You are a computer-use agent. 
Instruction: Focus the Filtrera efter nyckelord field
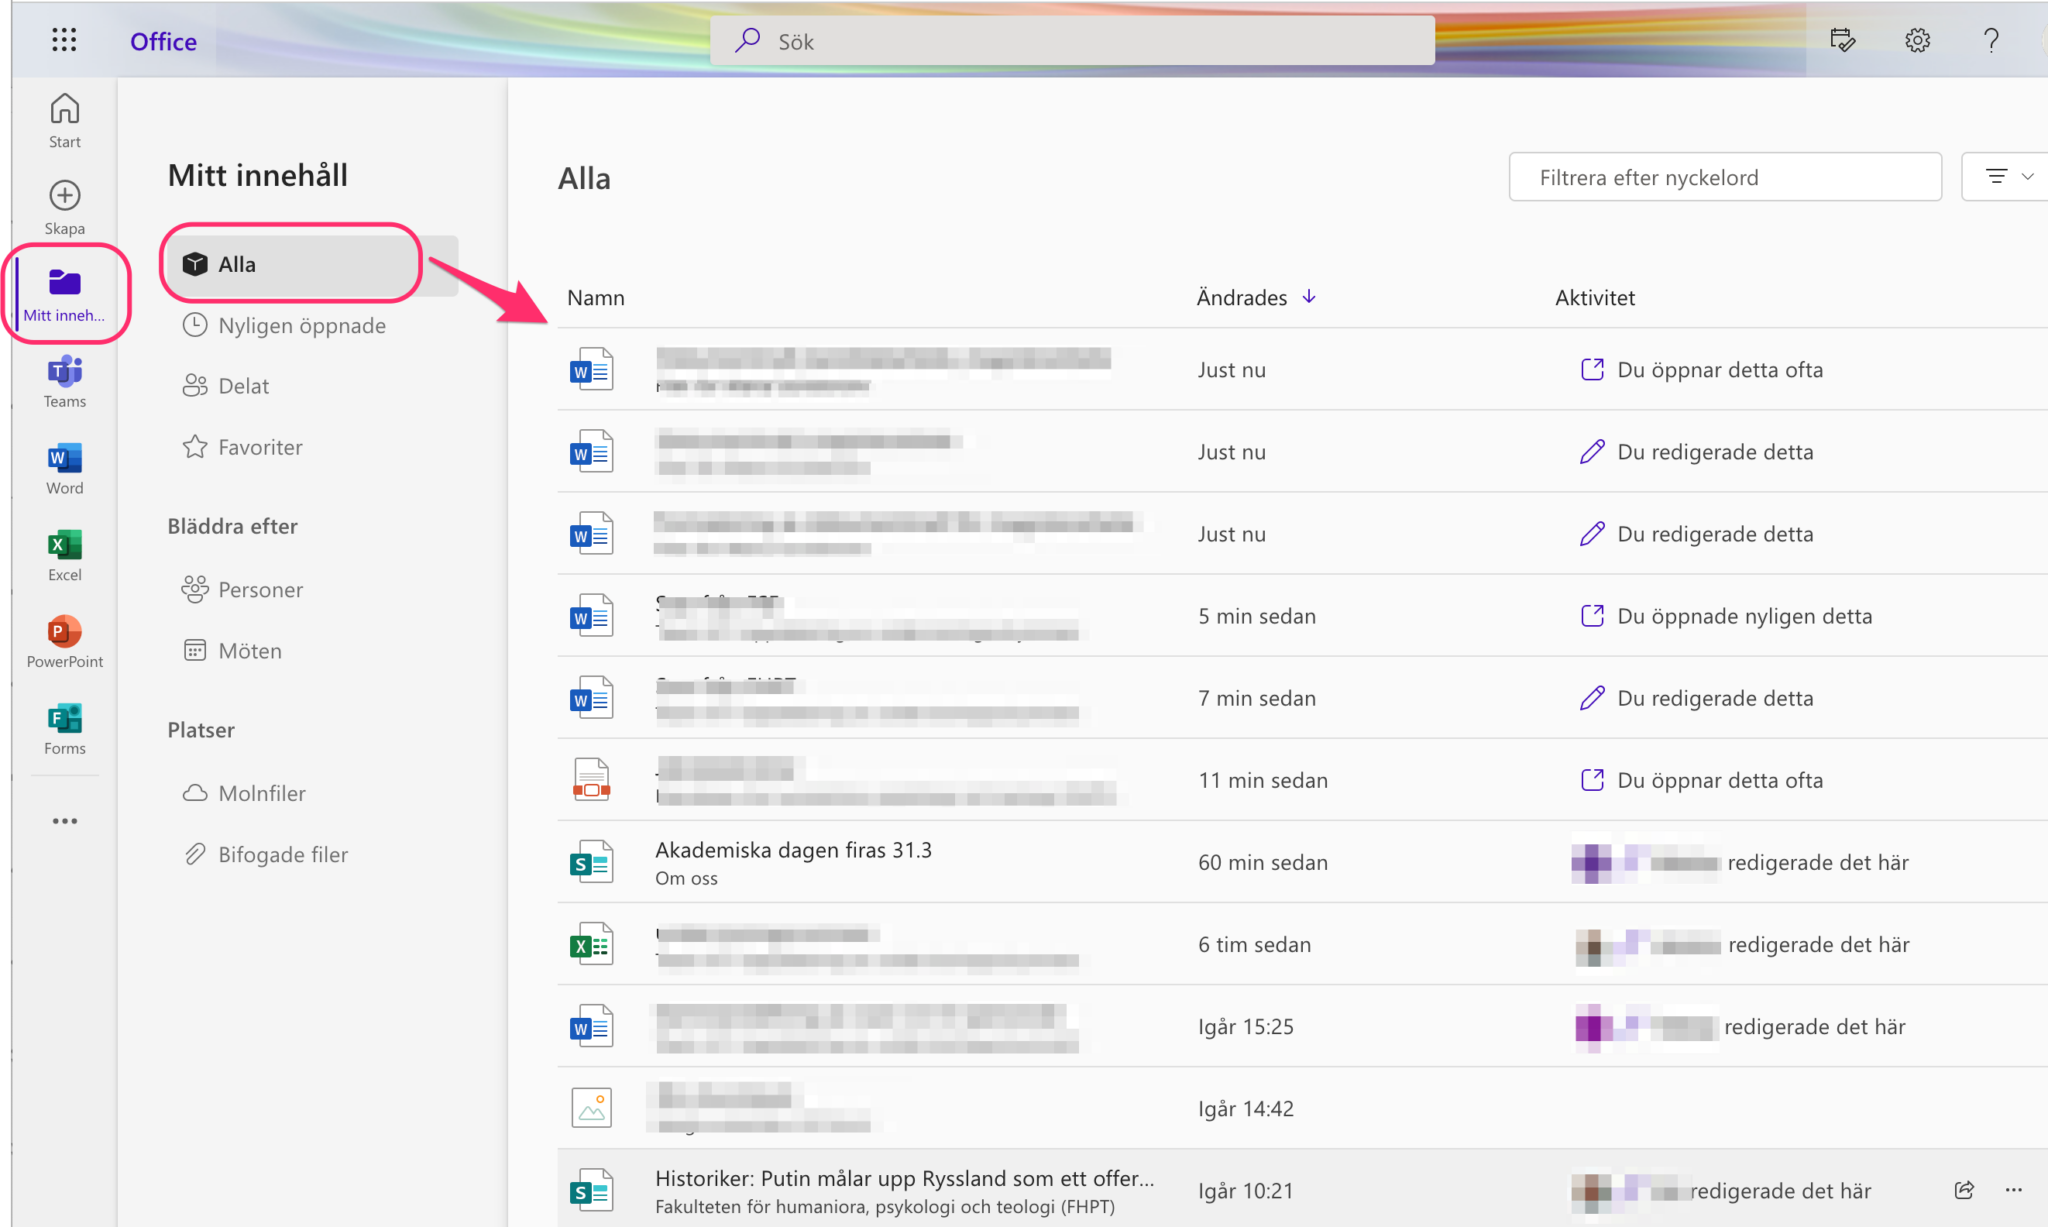(x=1724, y=177)
